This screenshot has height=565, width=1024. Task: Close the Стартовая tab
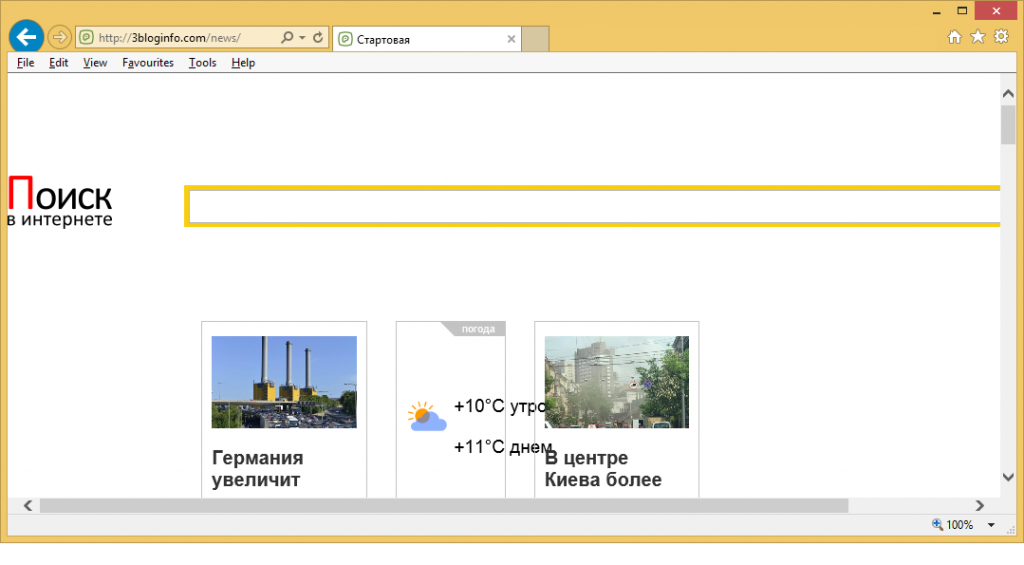(512, 39)
